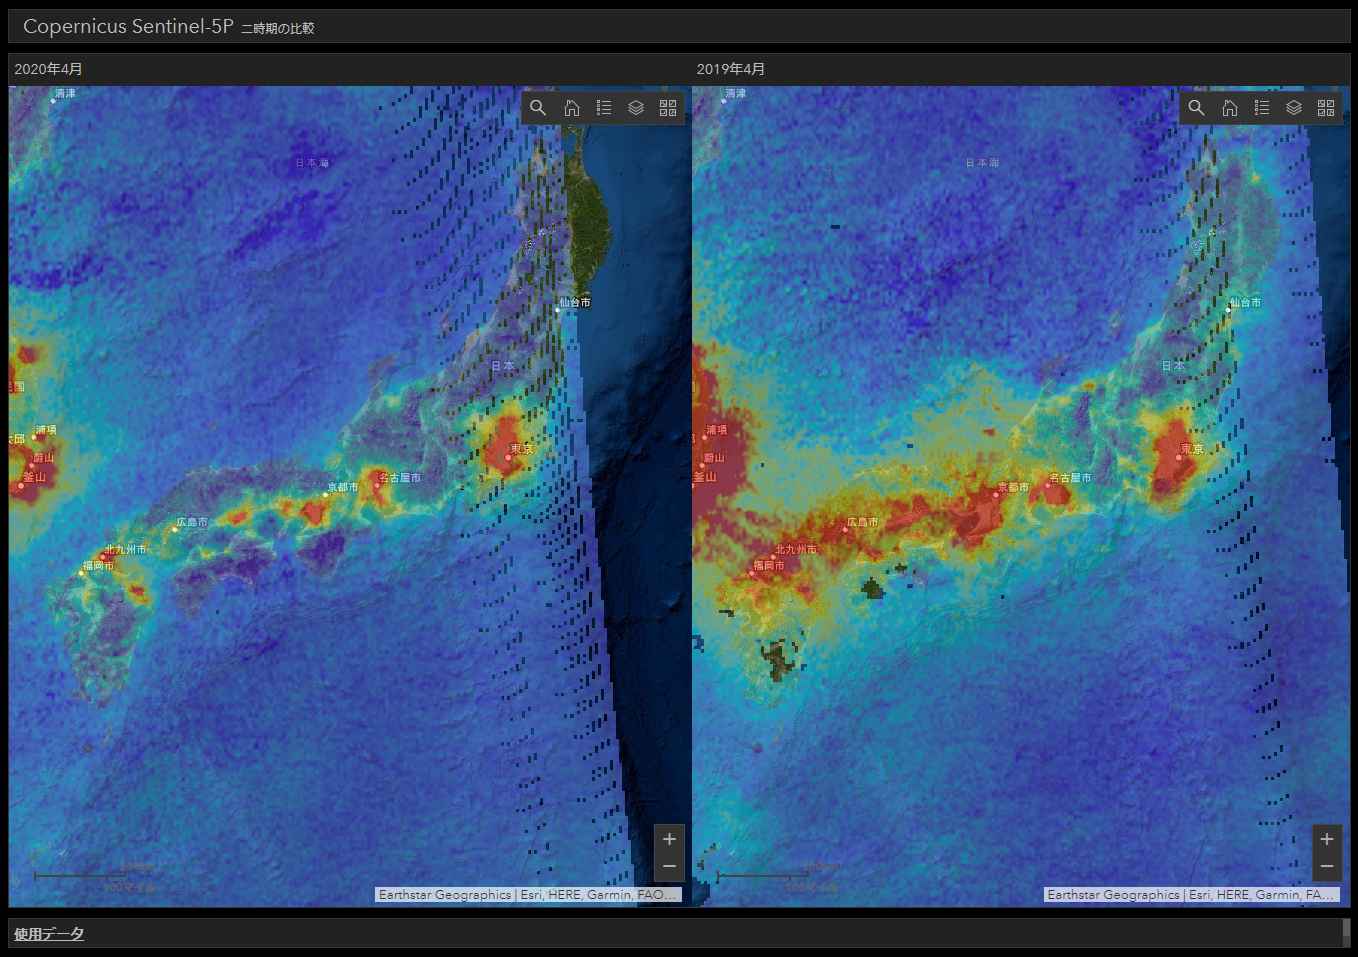
Task: Show the layers panel on the 2019年4月 map
Action: [x=1294, y=107]
